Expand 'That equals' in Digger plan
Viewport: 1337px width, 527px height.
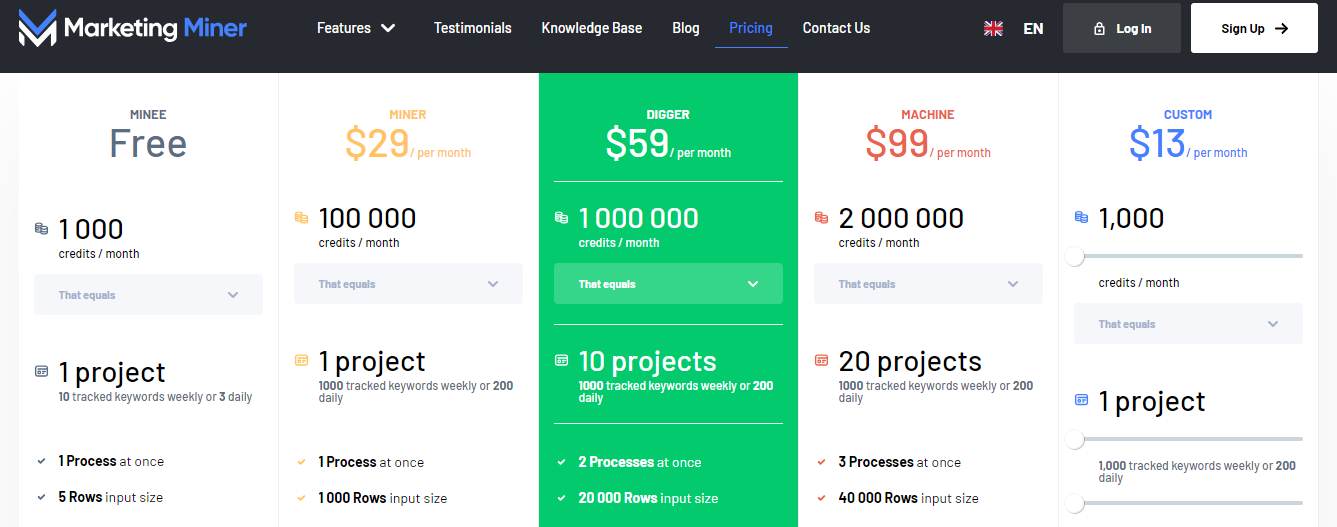tap(668, 284)
